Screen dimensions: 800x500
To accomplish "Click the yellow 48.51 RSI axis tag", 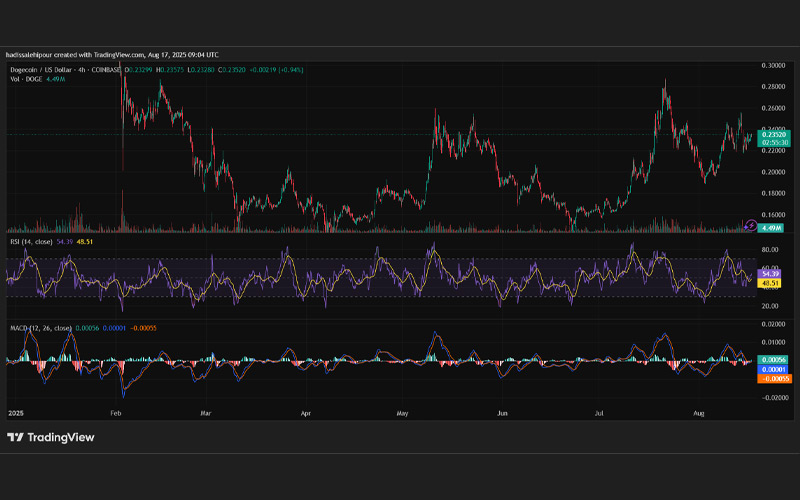I will pos(769,283).
